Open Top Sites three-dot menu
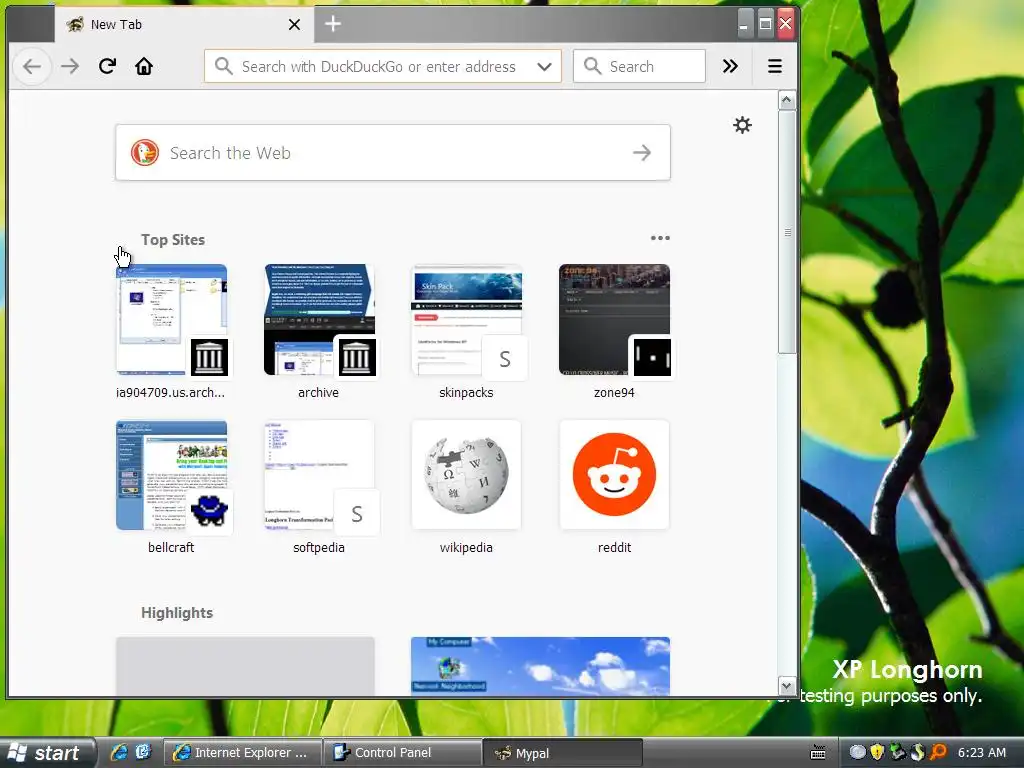This screenshot has height=768, width=1024. click(x=660, y=238)
